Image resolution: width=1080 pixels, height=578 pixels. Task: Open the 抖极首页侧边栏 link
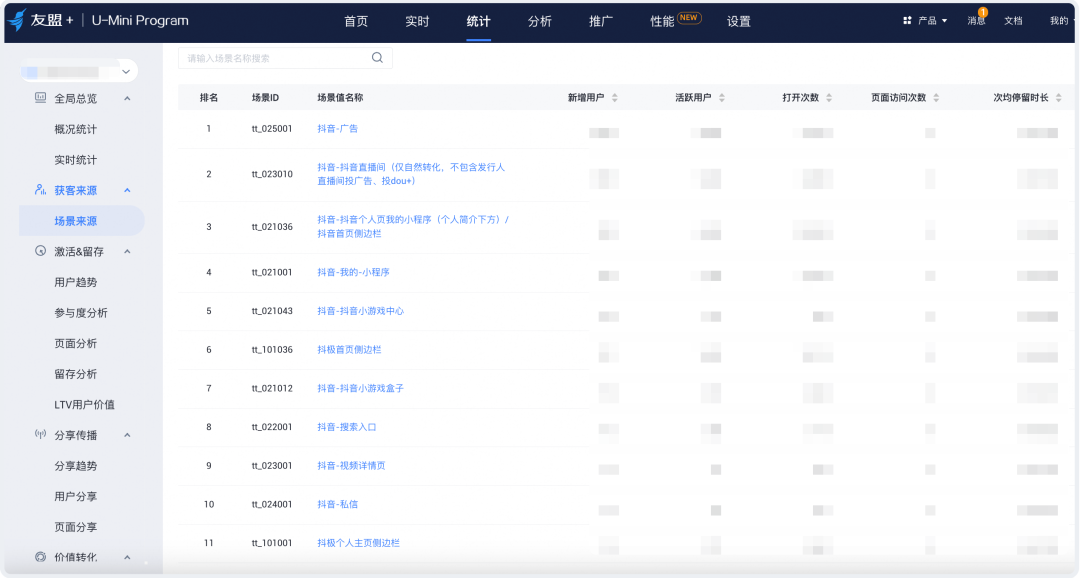(349, 349)
